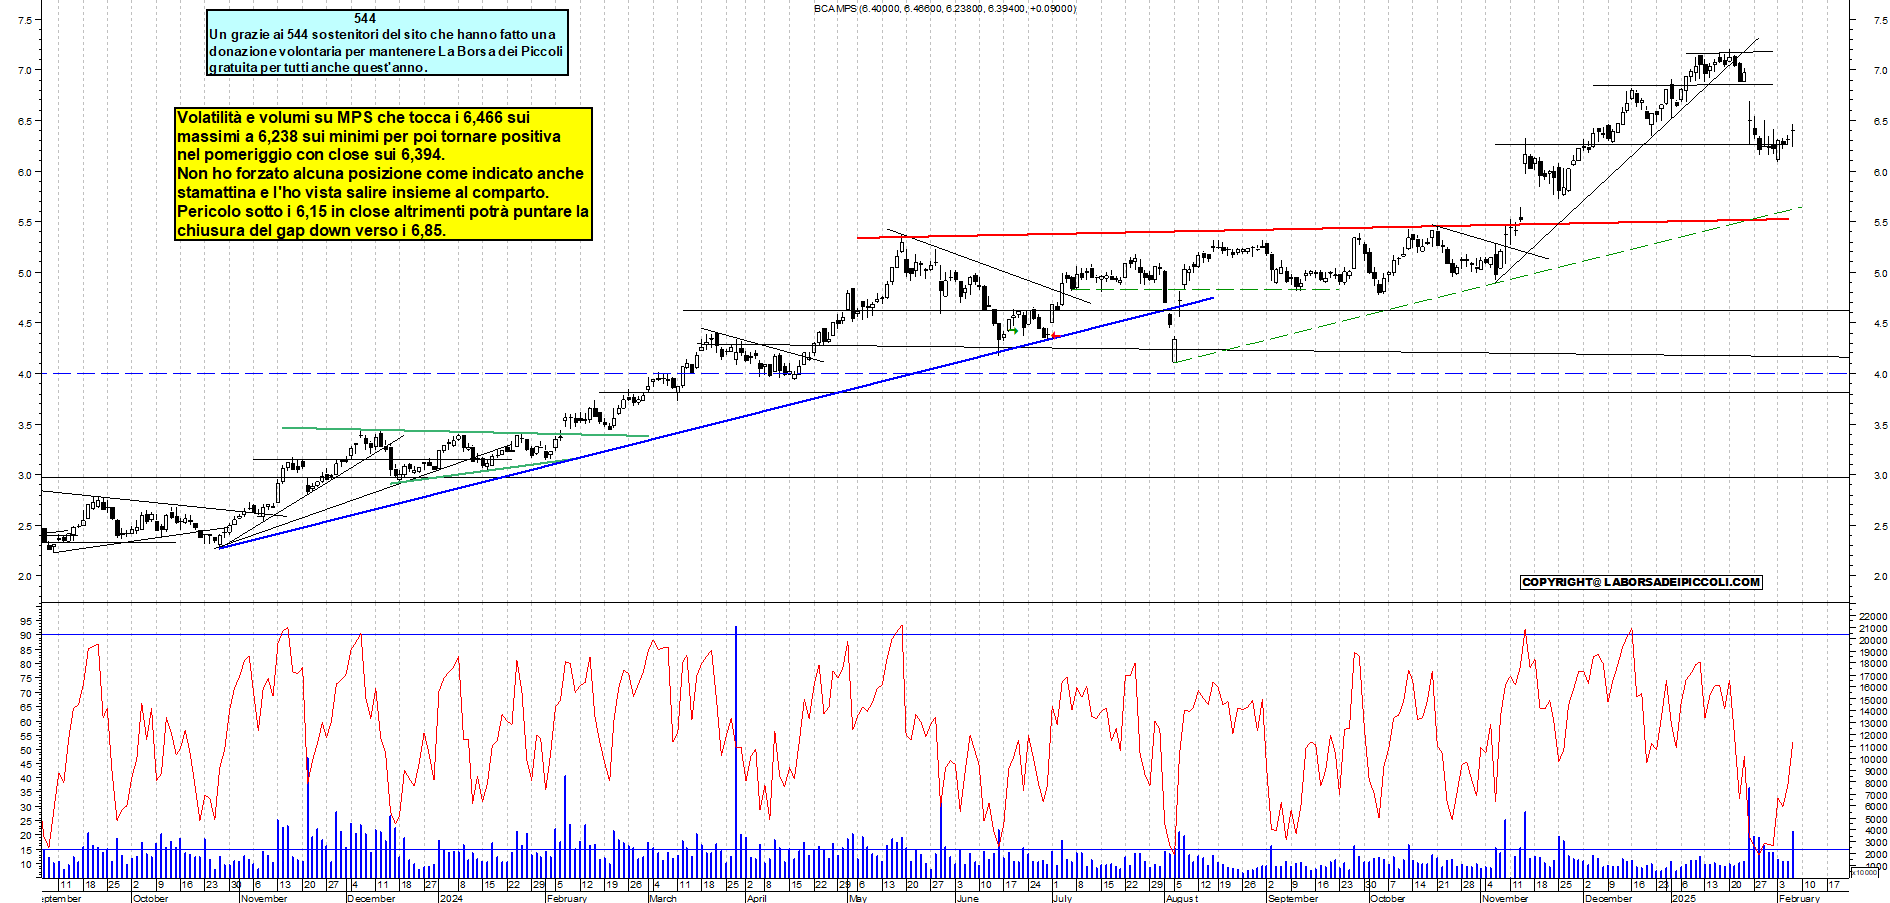Click 'nel pomeriggio con close sui 6,394' line
Image resolution: width=1890 pixels, height=903 pixels.
(311, 154)
